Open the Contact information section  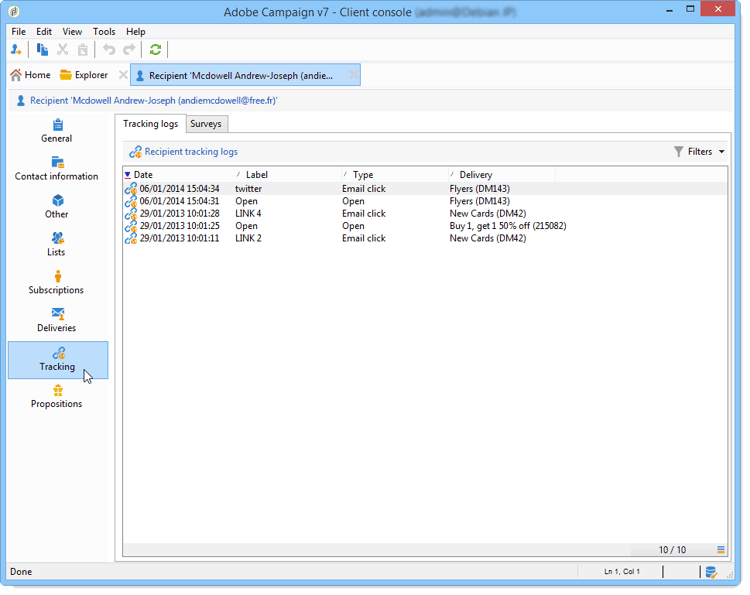tap(57, 169)
